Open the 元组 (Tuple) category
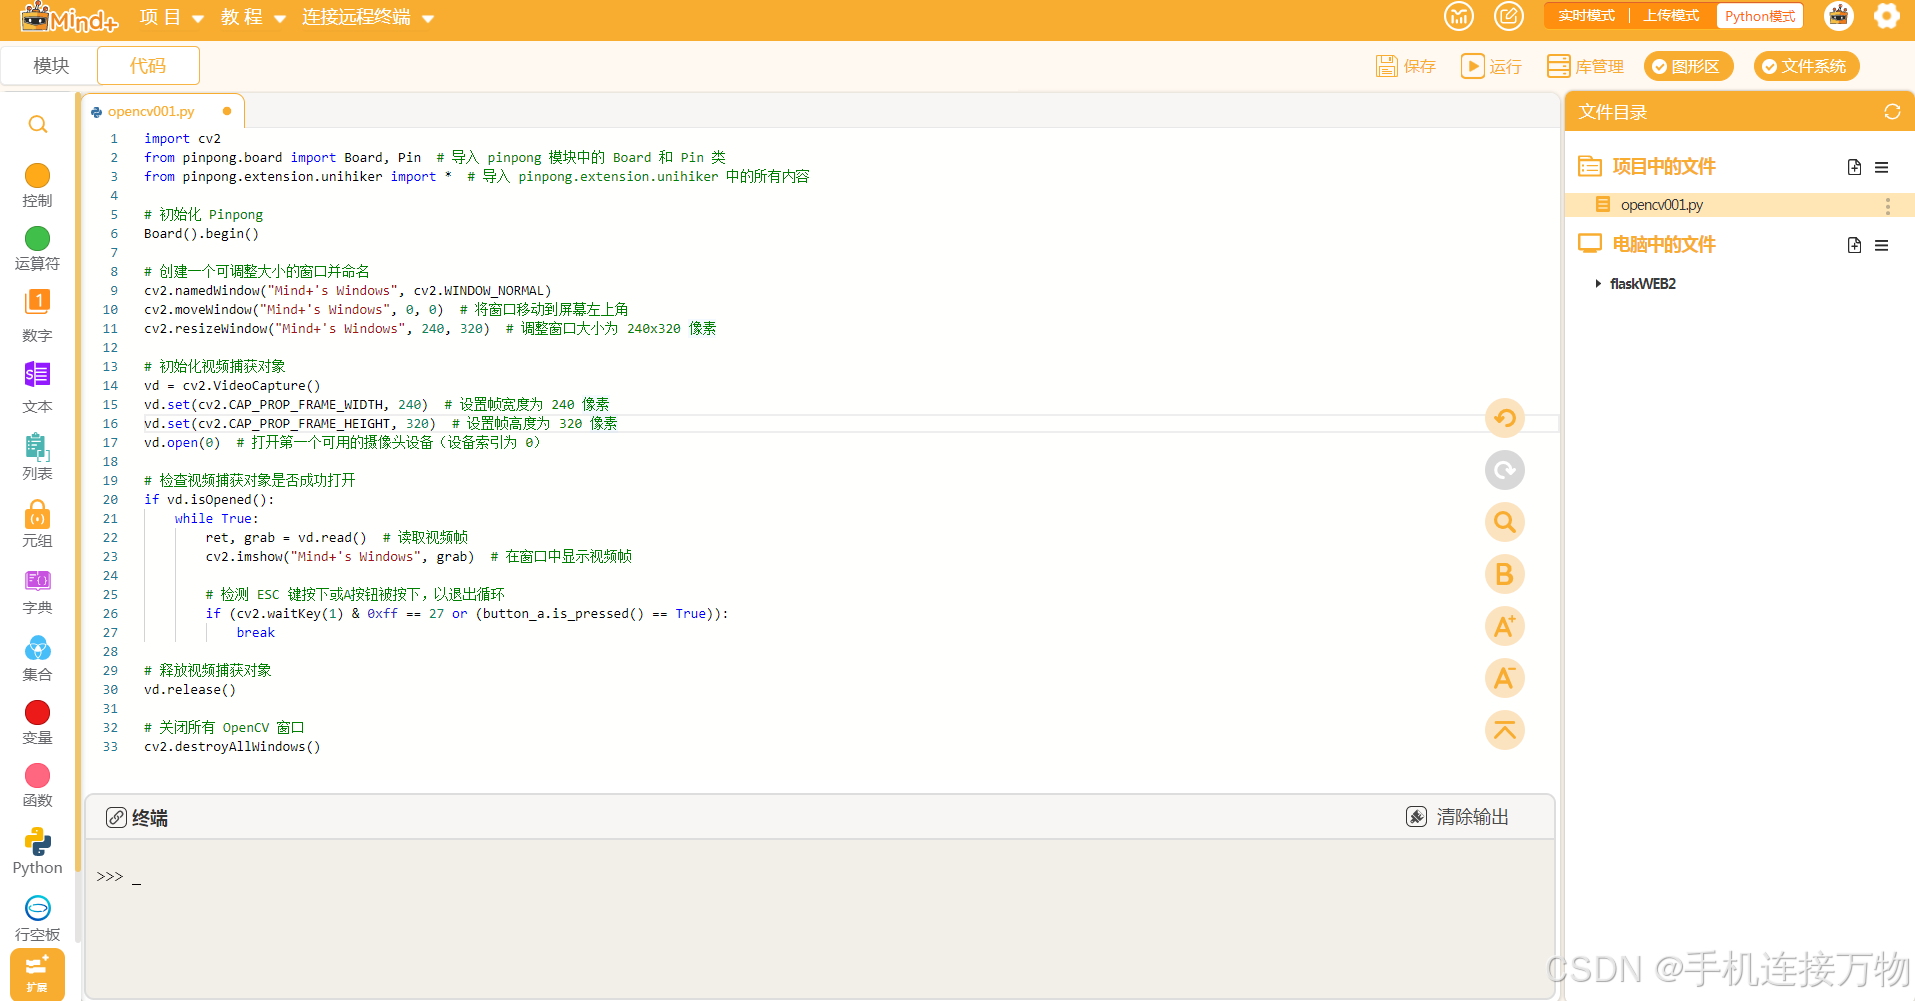The width and height of the screenshot is (1915, 1001). [x=37, y=524]
